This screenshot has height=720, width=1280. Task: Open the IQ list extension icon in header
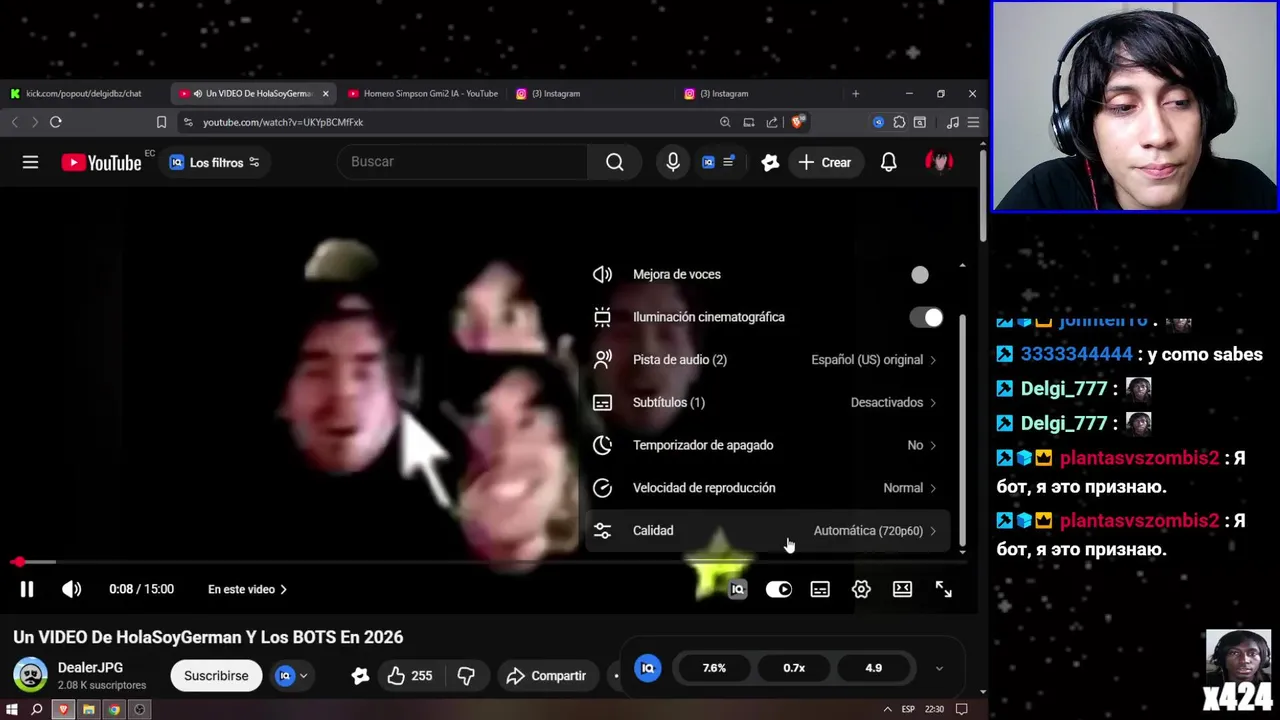[x=719, y=162]
